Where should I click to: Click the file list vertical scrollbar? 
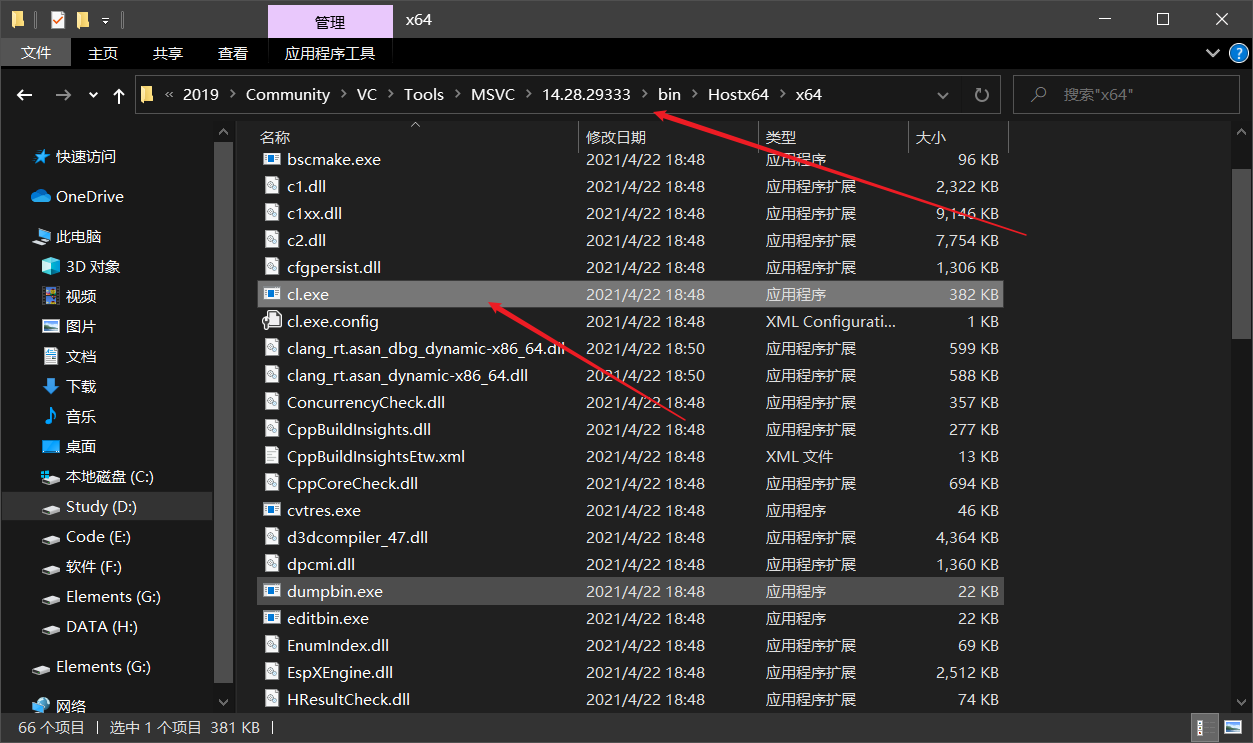pos(1240,253)
